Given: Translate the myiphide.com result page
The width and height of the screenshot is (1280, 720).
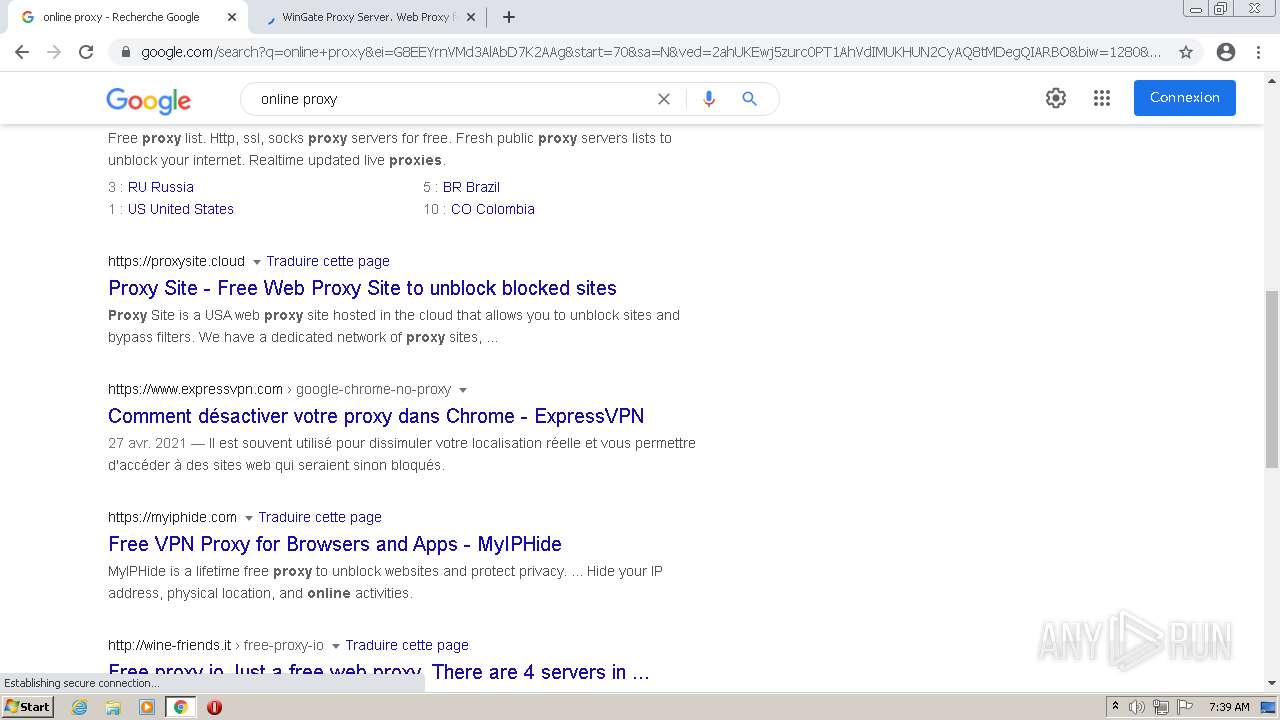Looking at the screenshot, I should pyautogui.click(x=320, y=517).
